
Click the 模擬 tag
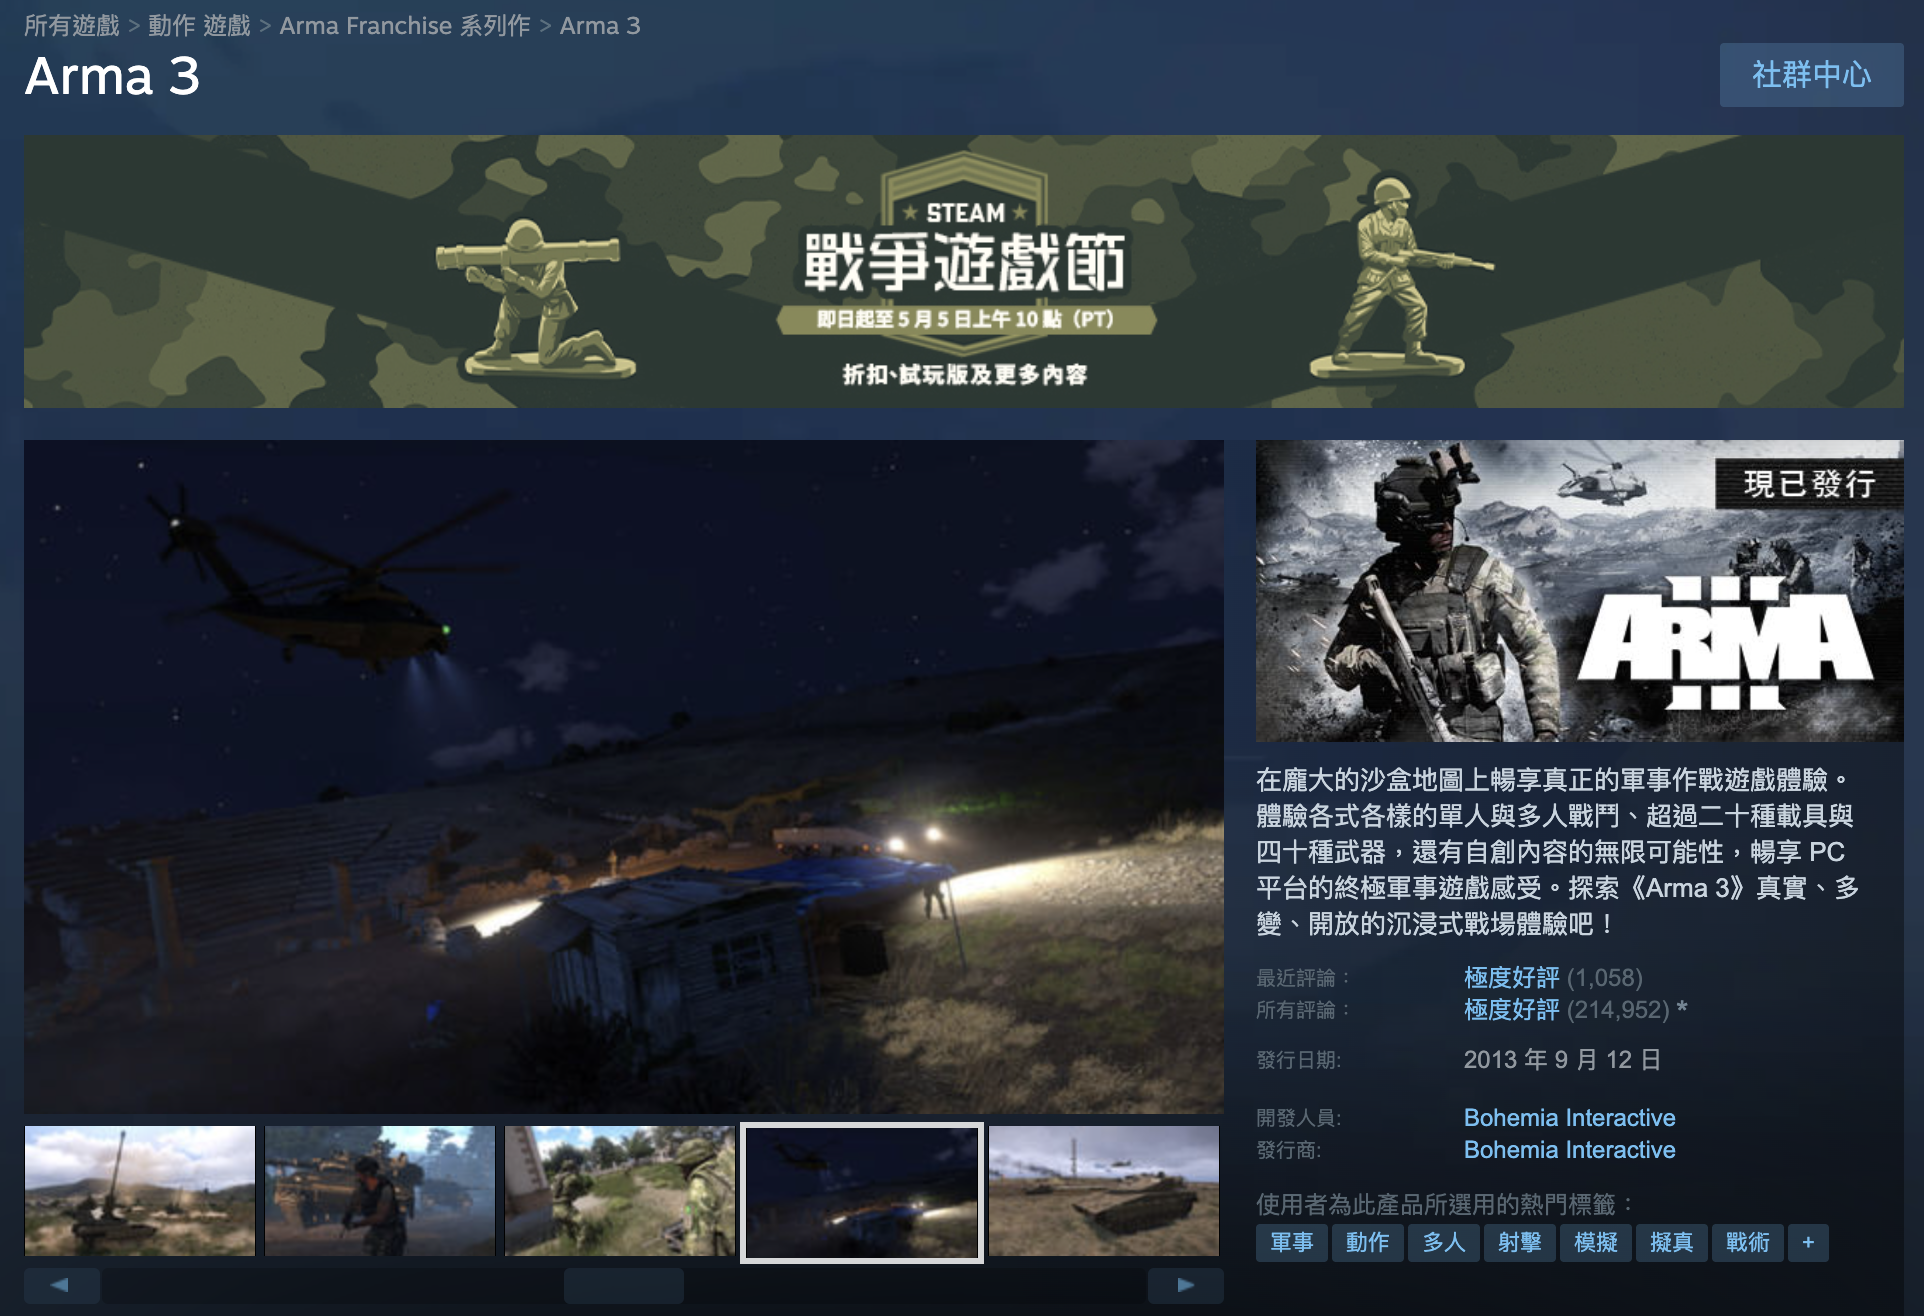[x=1595, y=1243]
